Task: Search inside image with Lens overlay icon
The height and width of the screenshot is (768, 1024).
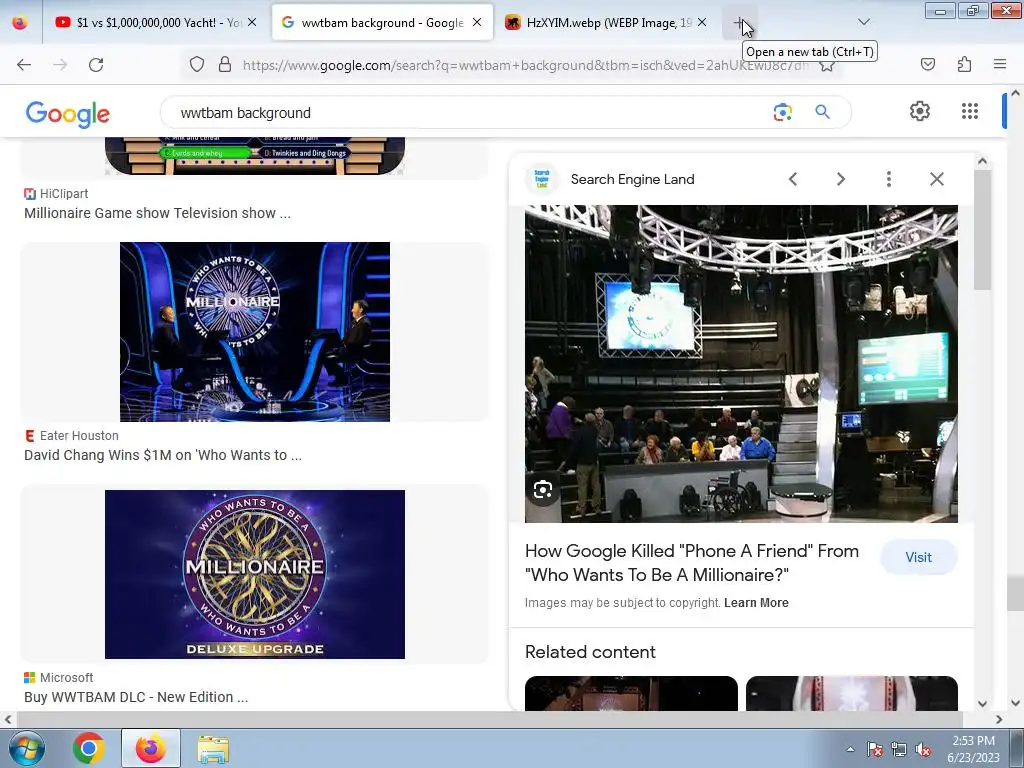Action: [543, 489]
